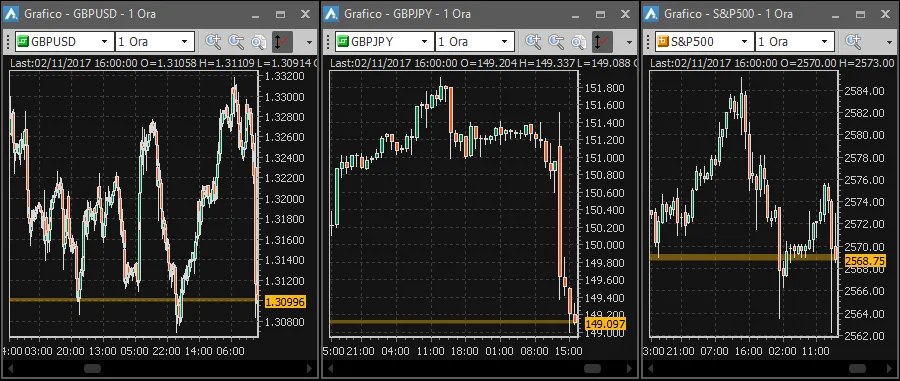Zoom in on the S&P500 chart

click(854, 41)
